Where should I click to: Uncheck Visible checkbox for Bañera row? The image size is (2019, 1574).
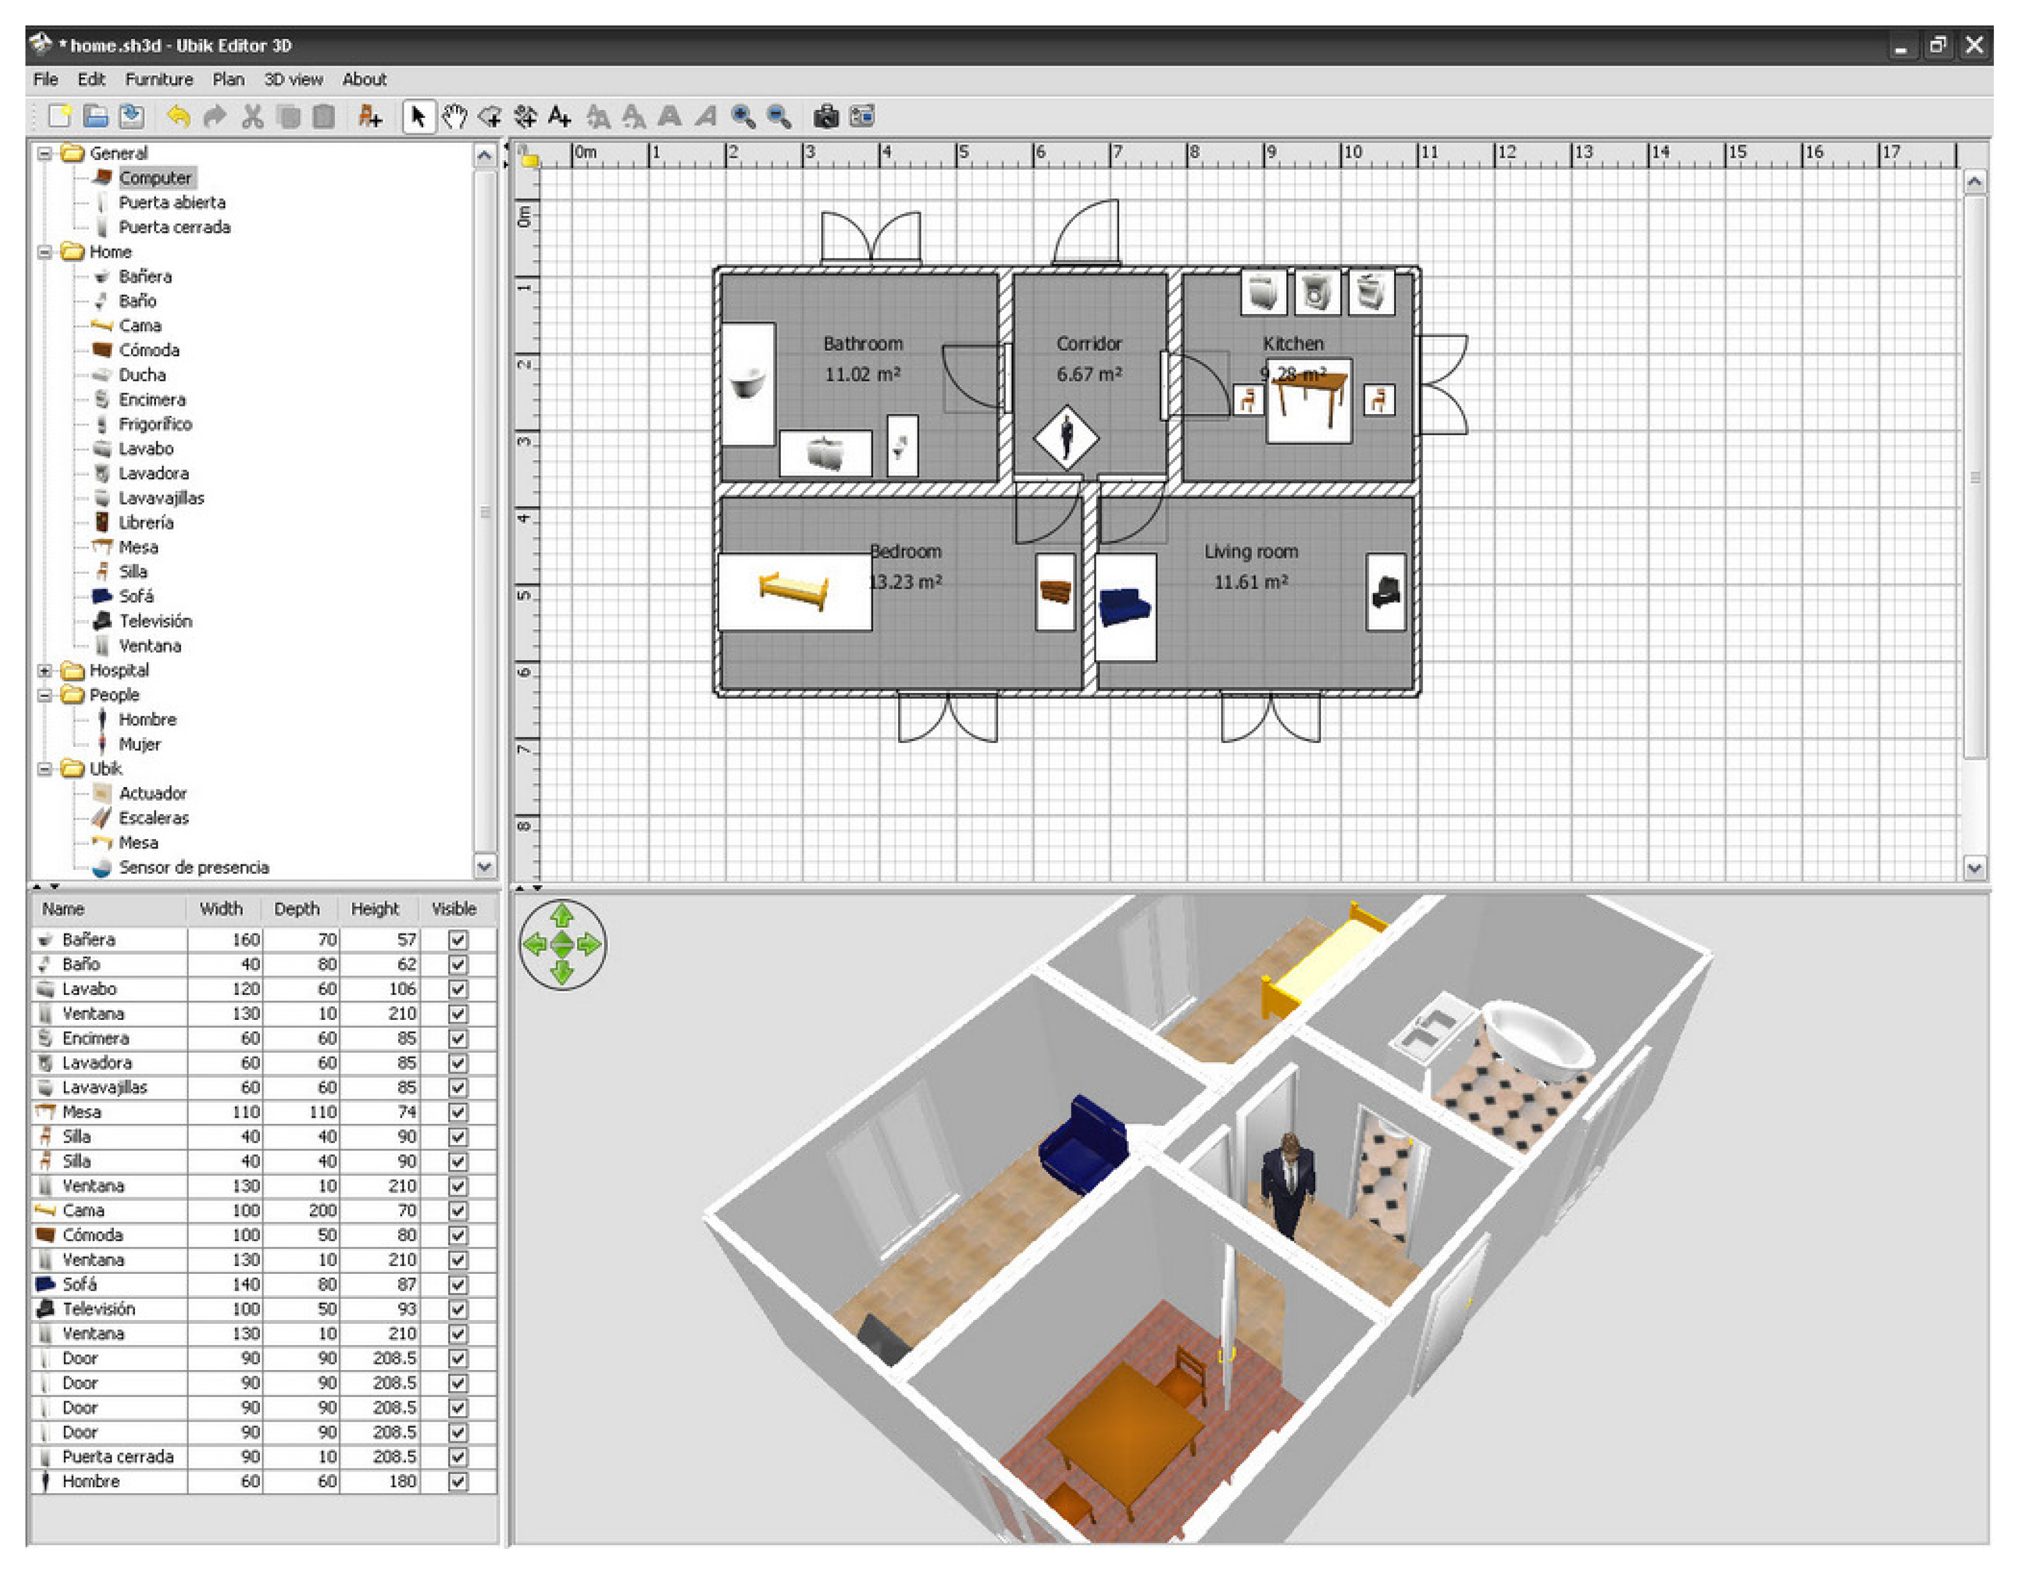pyautogui.click(x=457, y=939)
